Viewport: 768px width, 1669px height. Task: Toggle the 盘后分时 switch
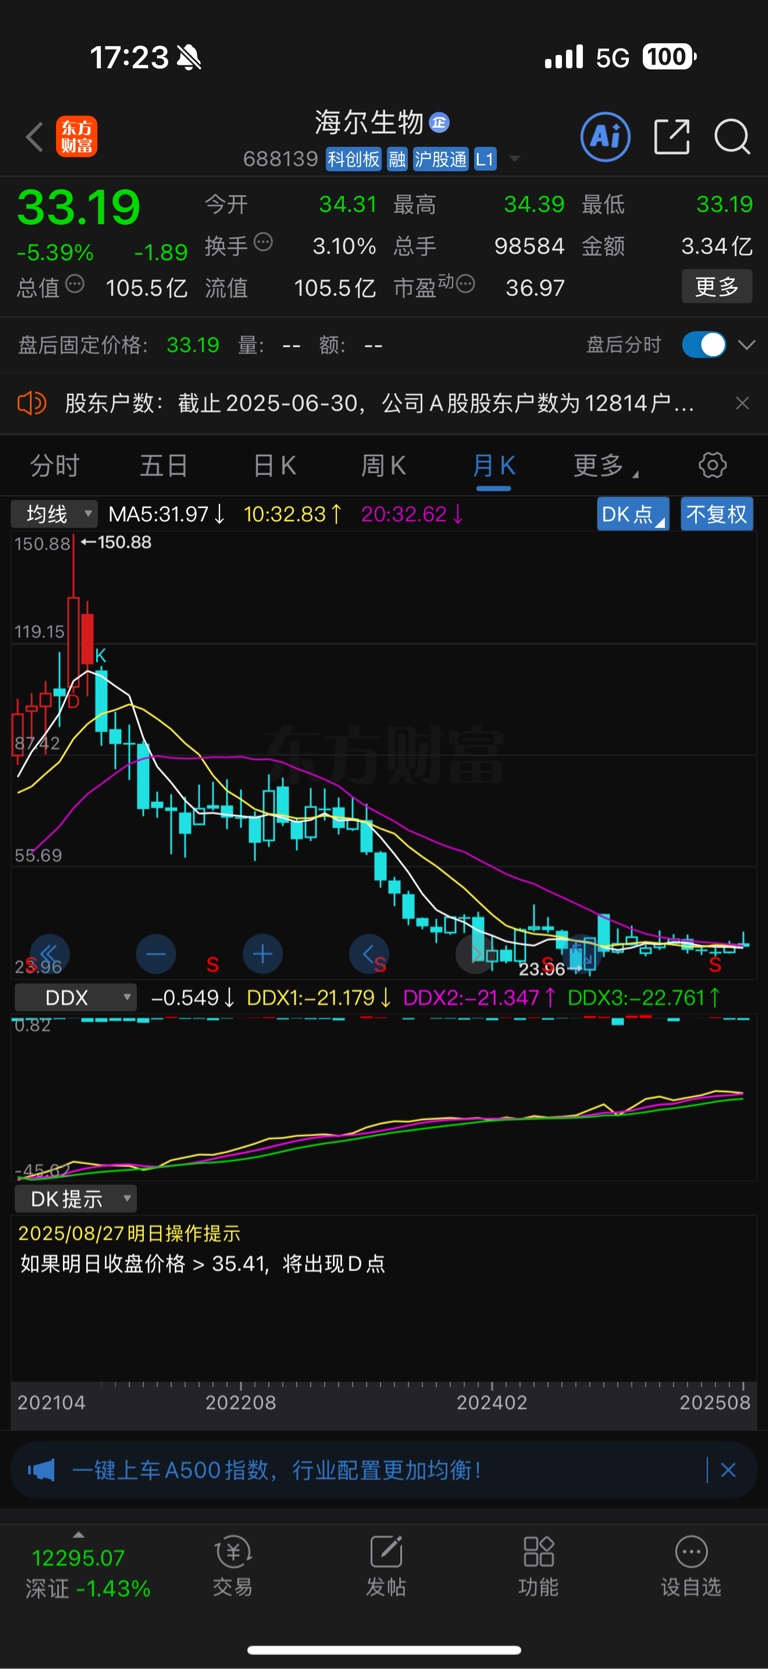(704, 345)
